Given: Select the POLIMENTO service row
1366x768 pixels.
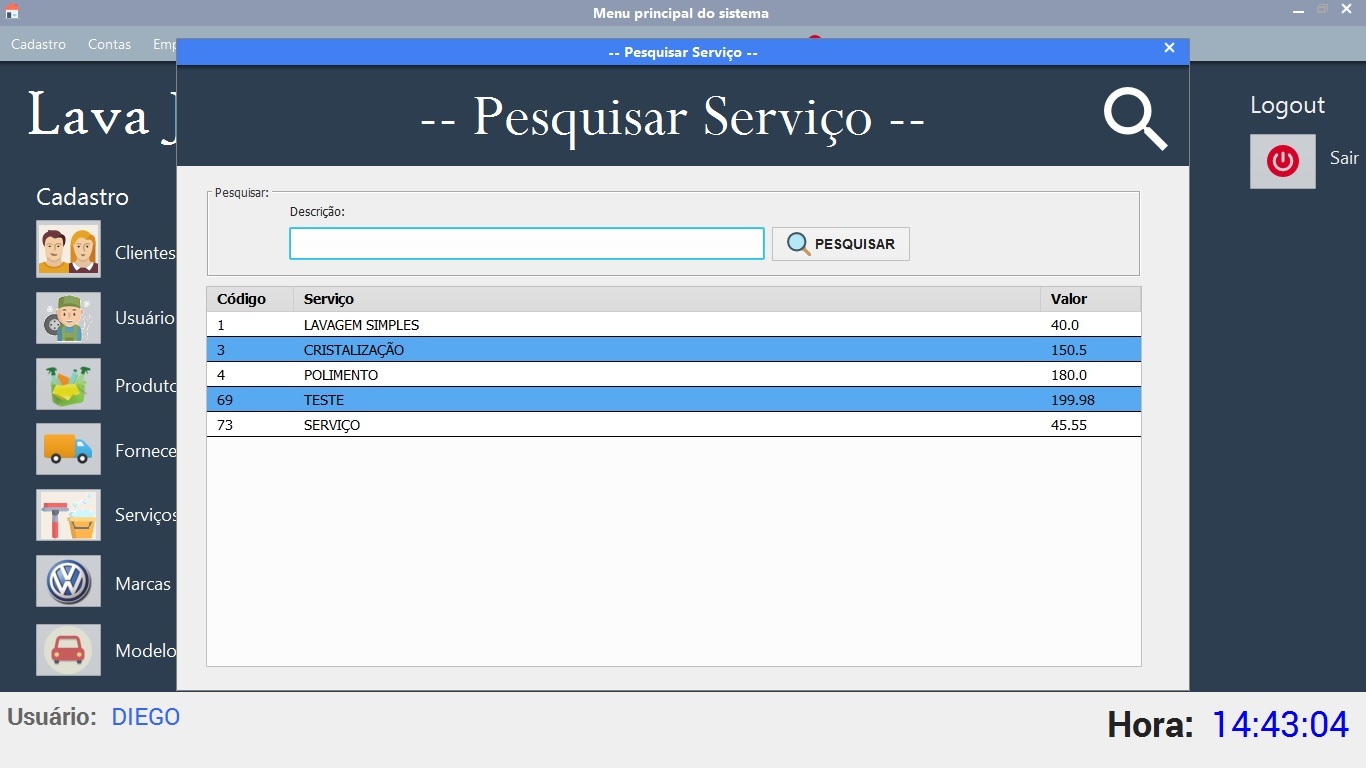Looking at the screenshot, I should click(x=674, y=375).
